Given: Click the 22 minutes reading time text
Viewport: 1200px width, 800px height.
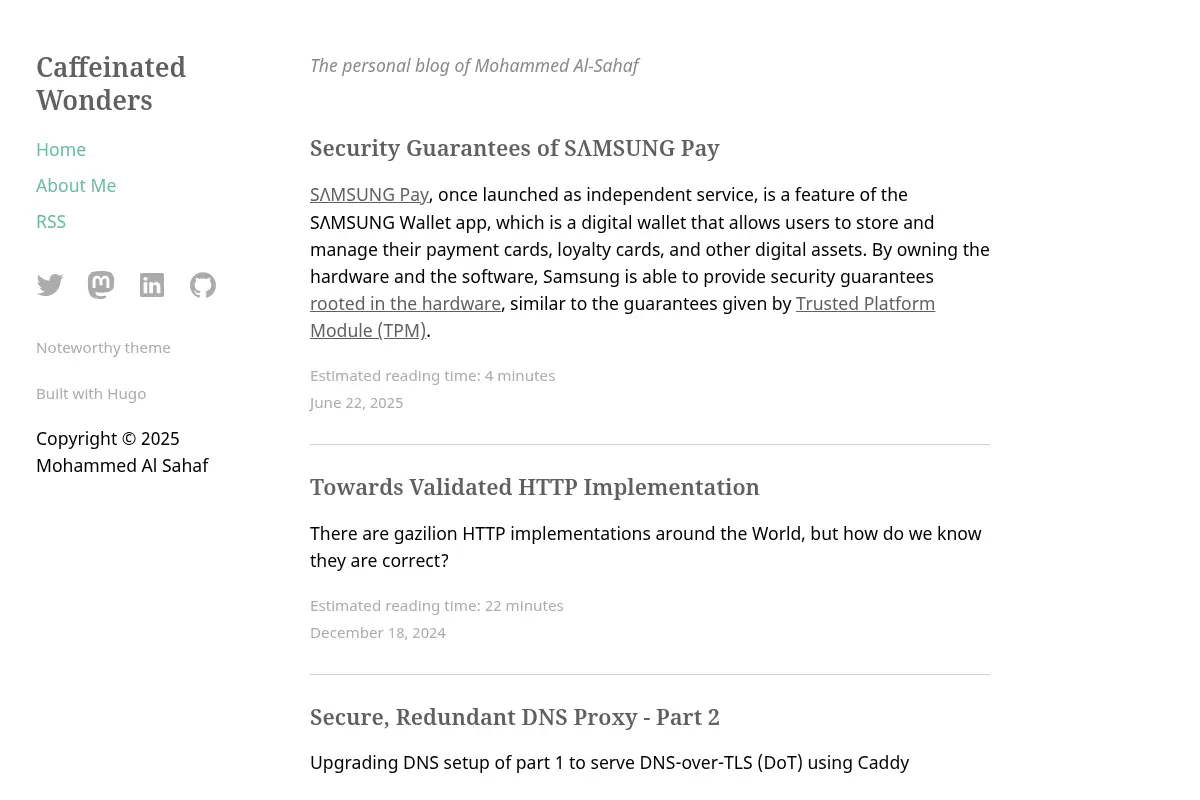Looking at the screenshot, I should point(524,605).
